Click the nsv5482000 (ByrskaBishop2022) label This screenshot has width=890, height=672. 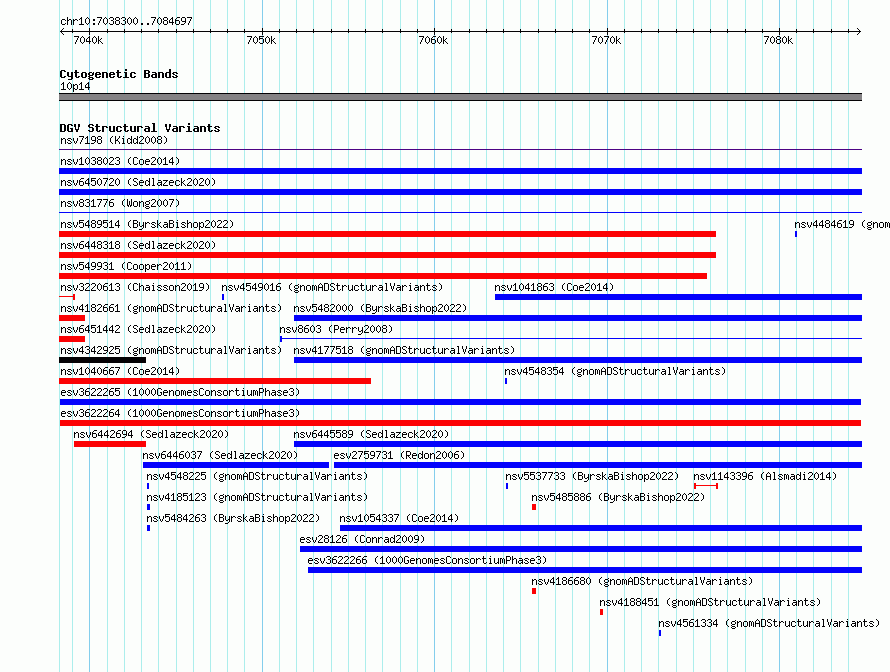(380, 308)
